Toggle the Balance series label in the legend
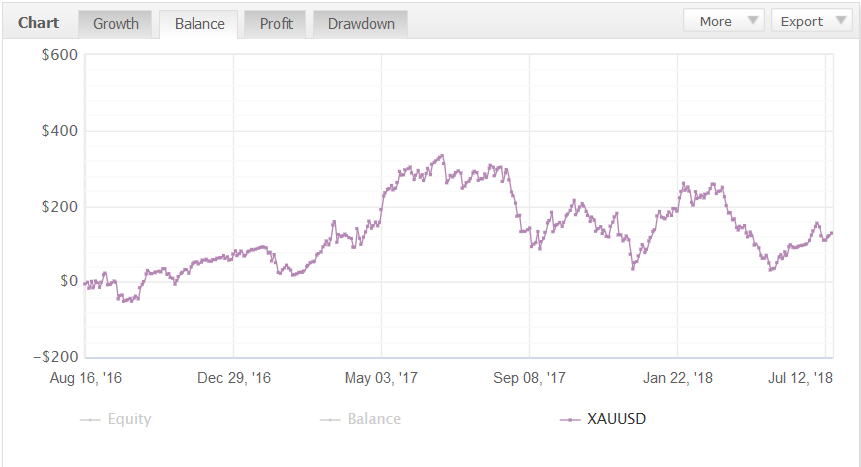The width and height of the screenshot is (861, 467). click(x=374, y=419)
